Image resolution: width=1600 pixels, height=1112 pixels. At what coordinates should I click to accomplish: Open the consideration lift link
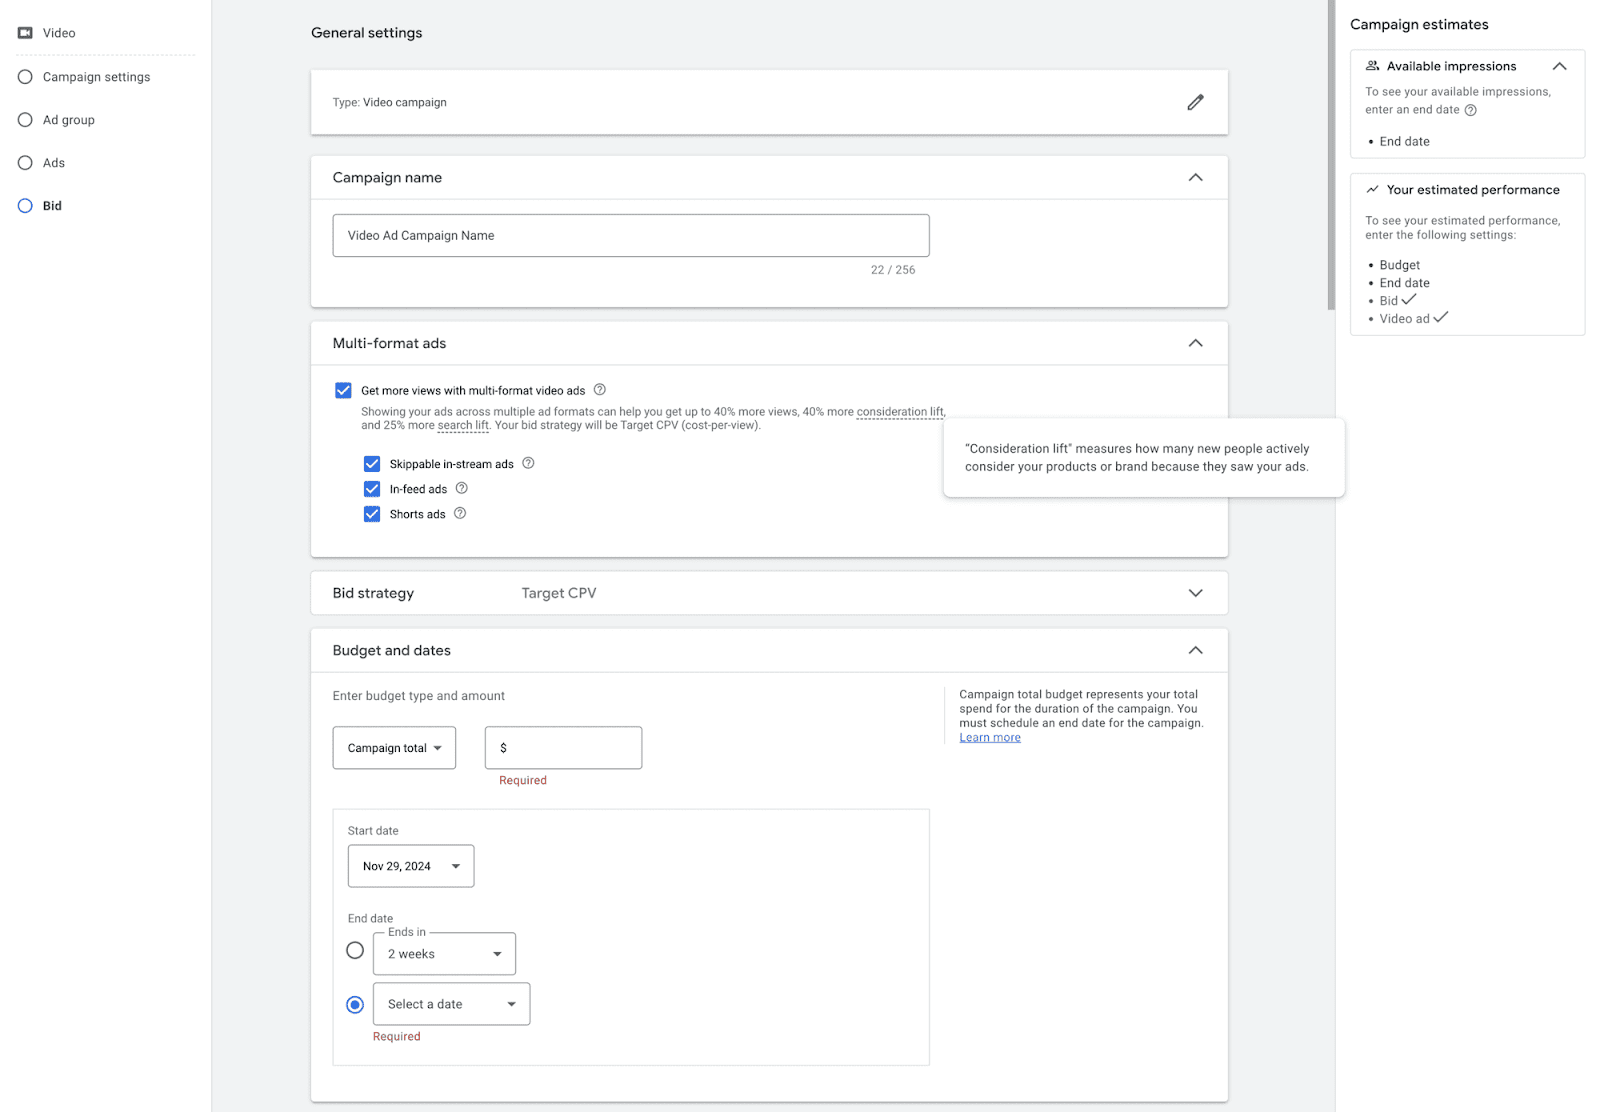[899, 411]
